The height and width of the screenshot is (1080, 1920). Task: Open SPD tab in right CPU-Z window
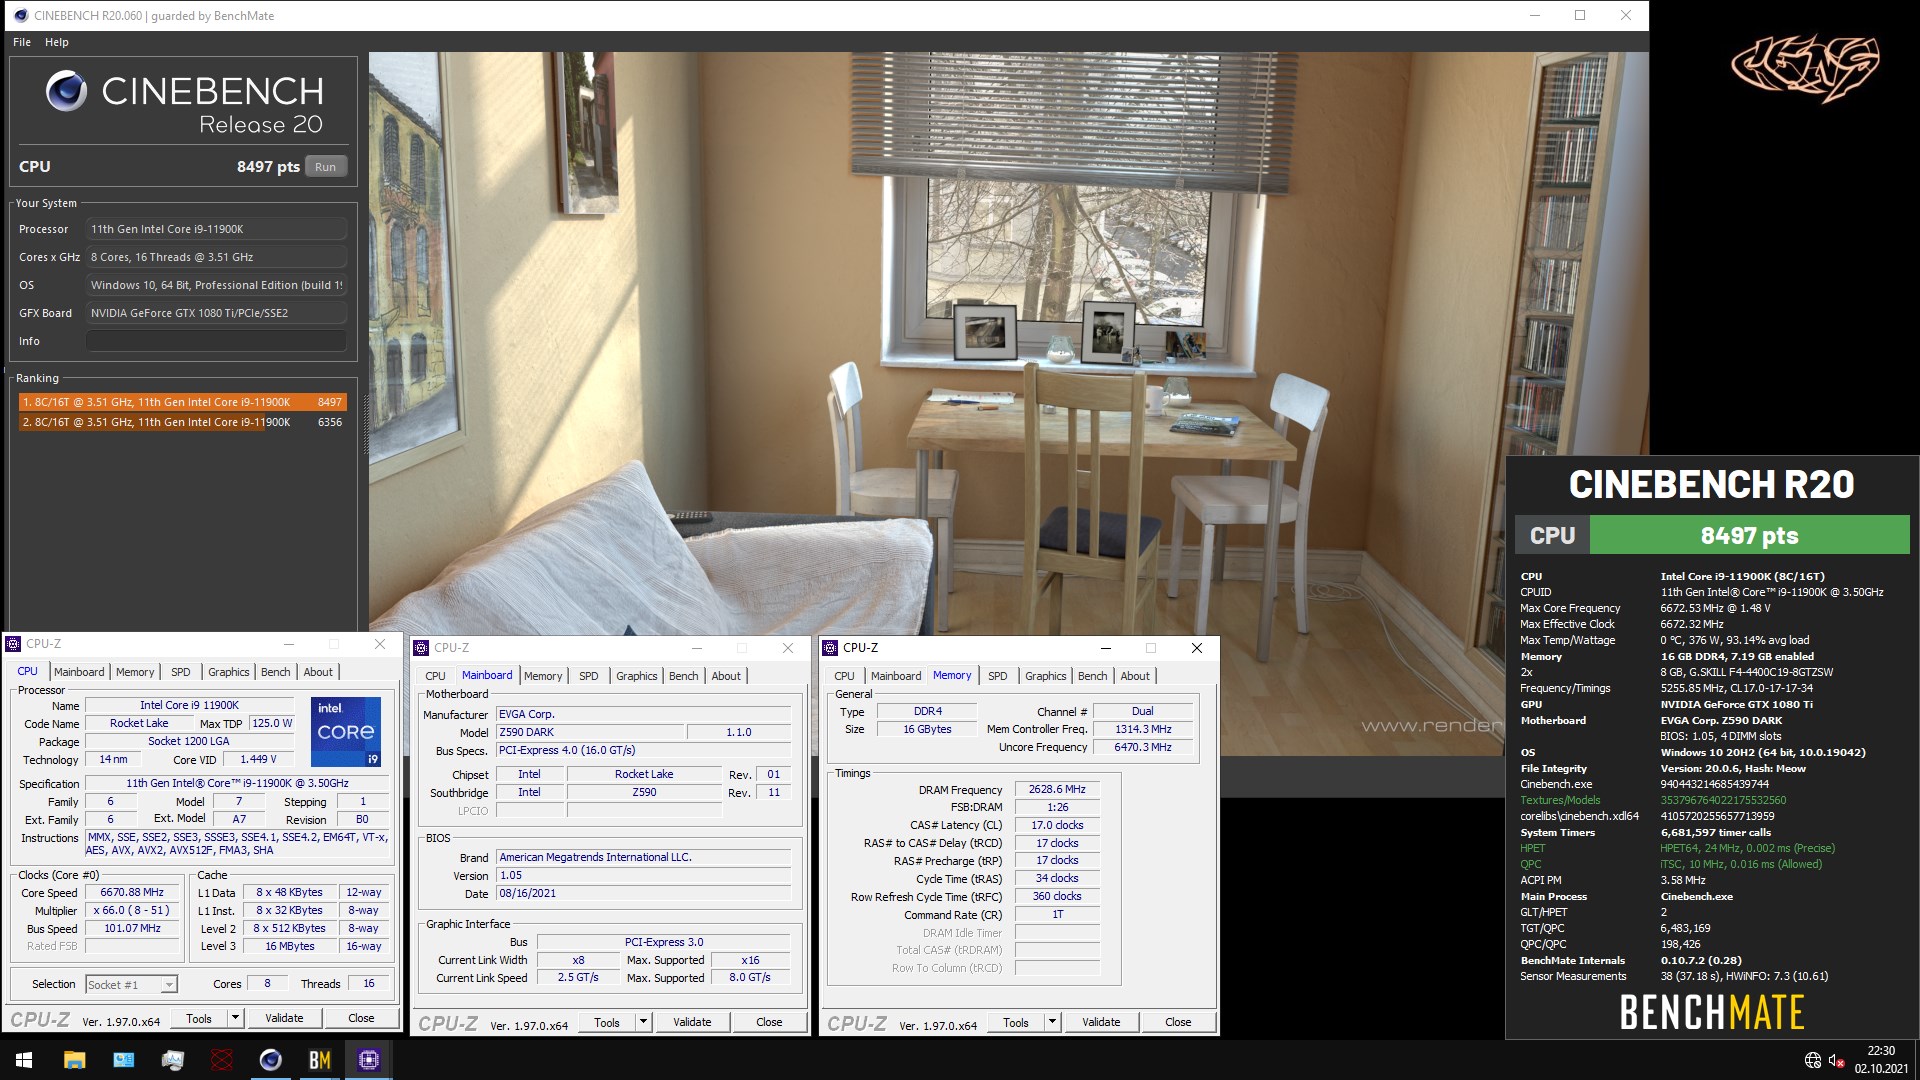(x=997, y=676)
